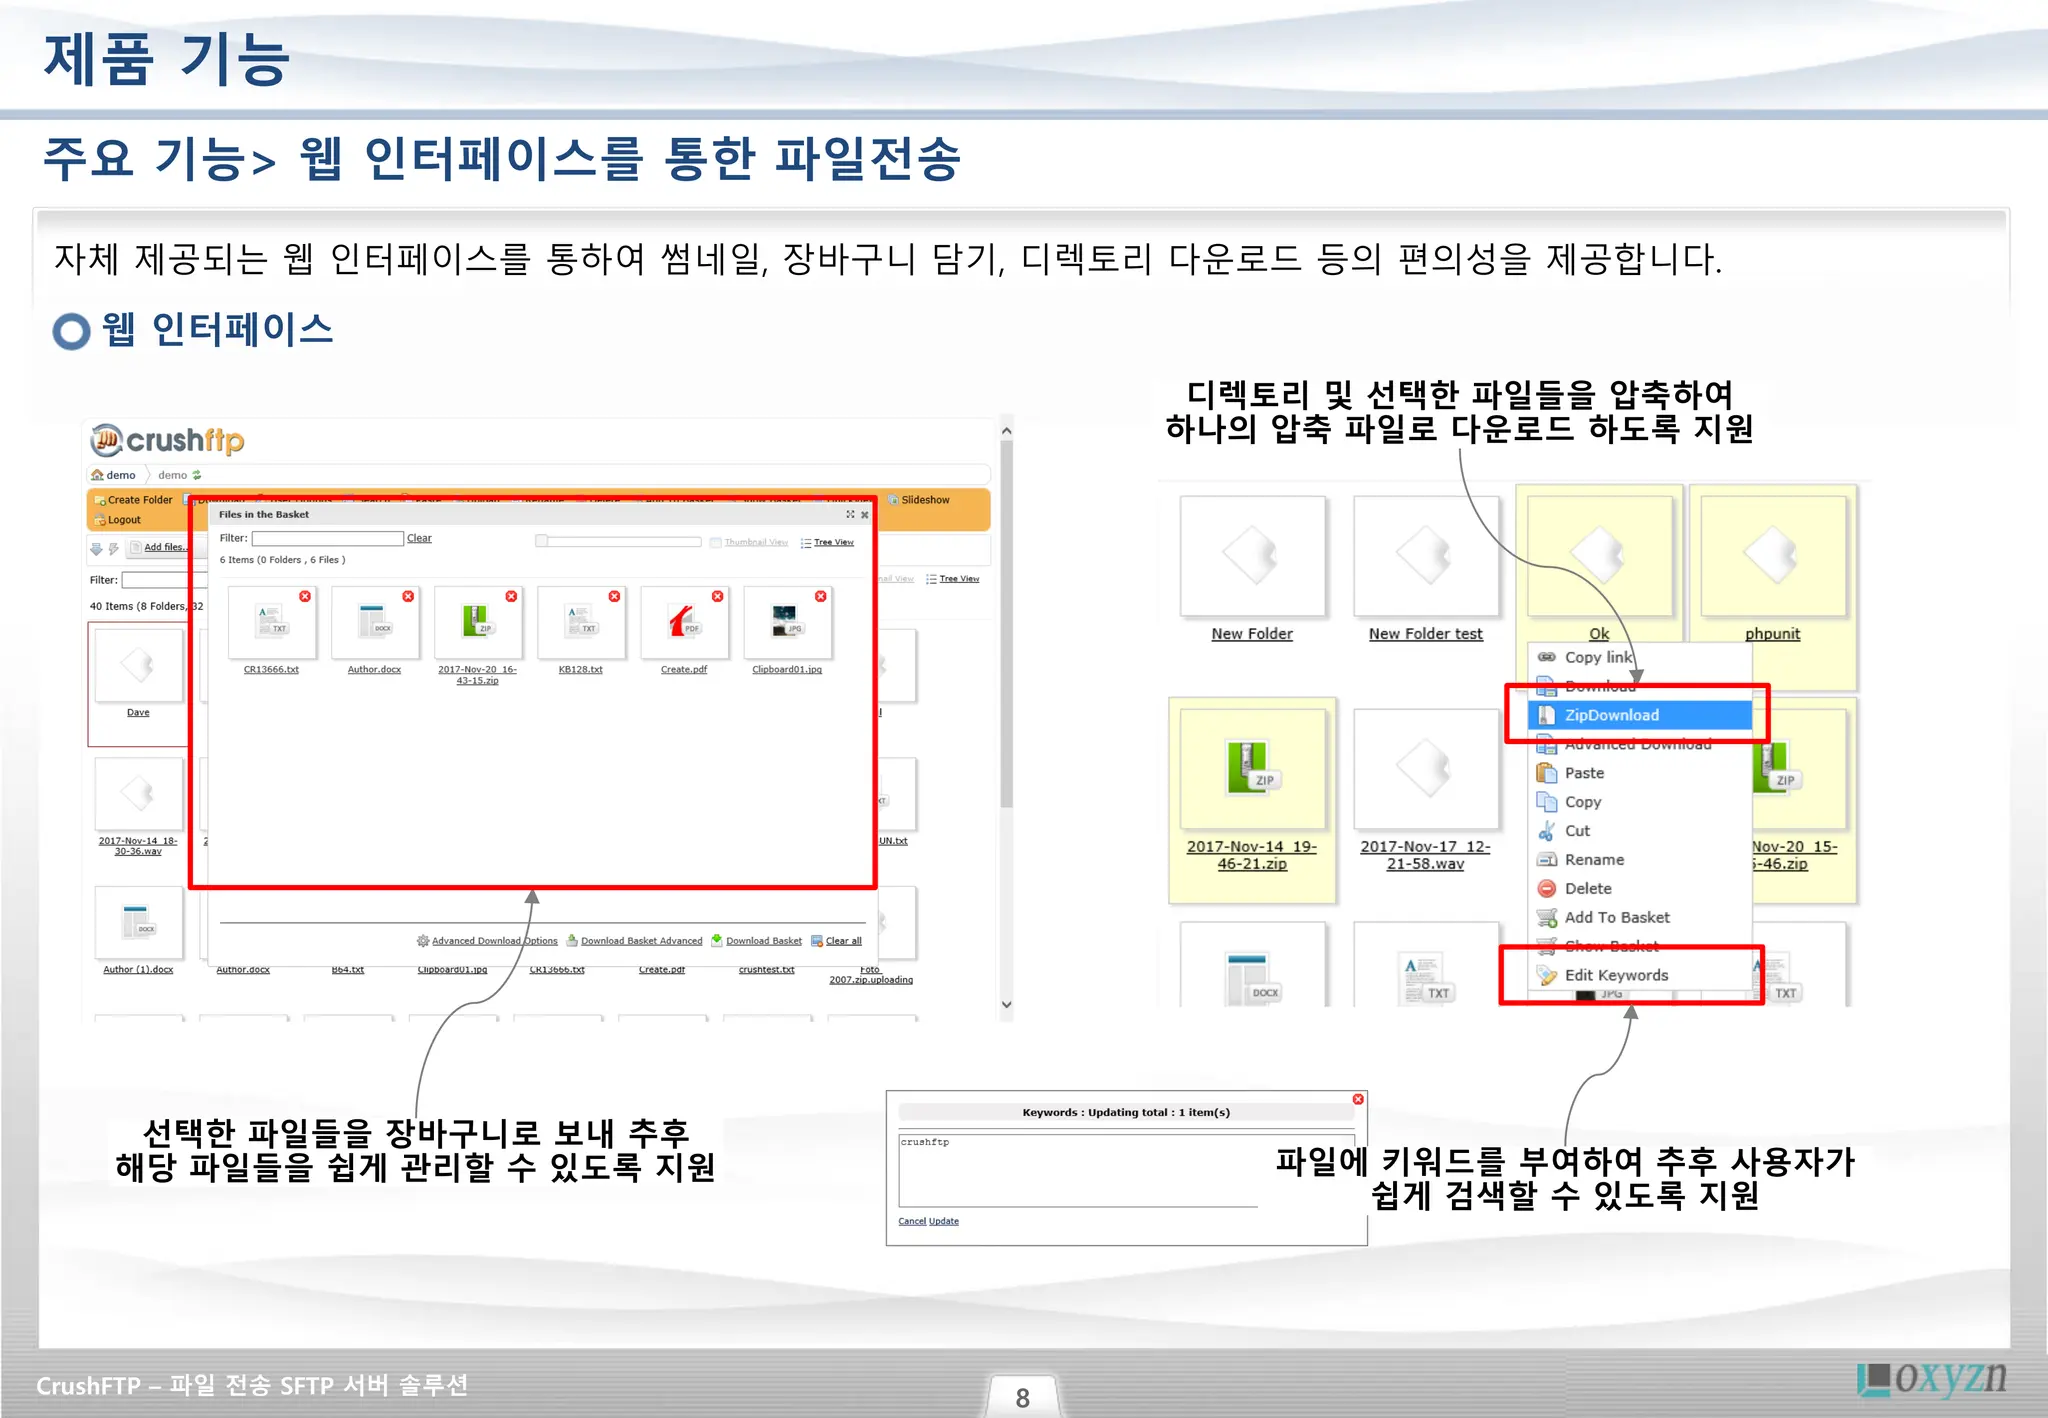Open 2017-Nov-14_18-30-36.wav in main list
2048x1418 pixels.
(x=138, y=846)
